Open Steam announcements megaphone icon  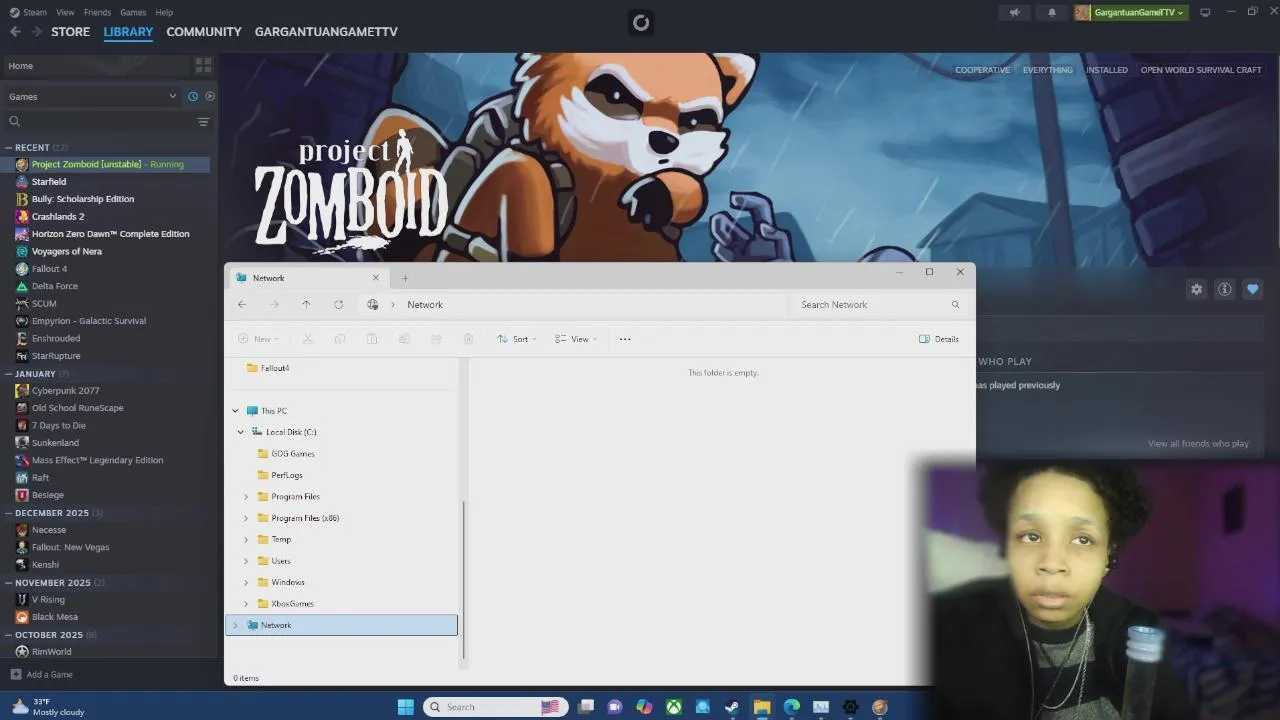point(1014,12)
